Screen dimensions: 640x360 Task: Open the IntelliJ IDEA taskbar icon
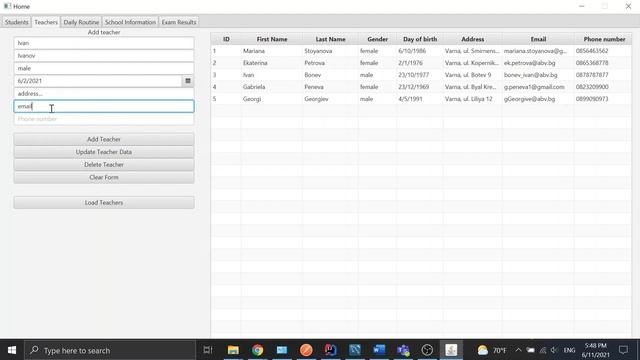pos(330,350)
